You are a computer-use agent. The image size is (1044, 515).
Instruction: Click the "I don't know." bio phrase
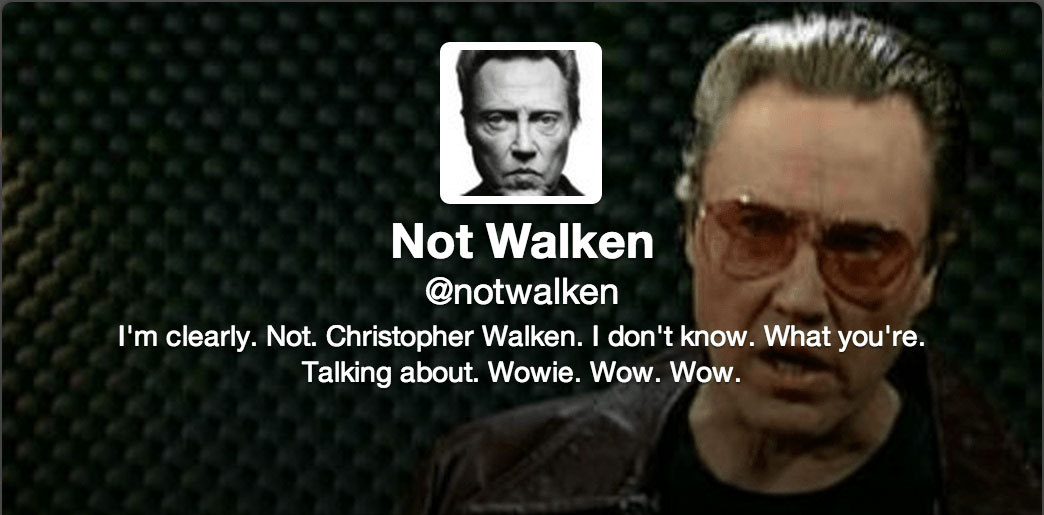click(672, 337)
